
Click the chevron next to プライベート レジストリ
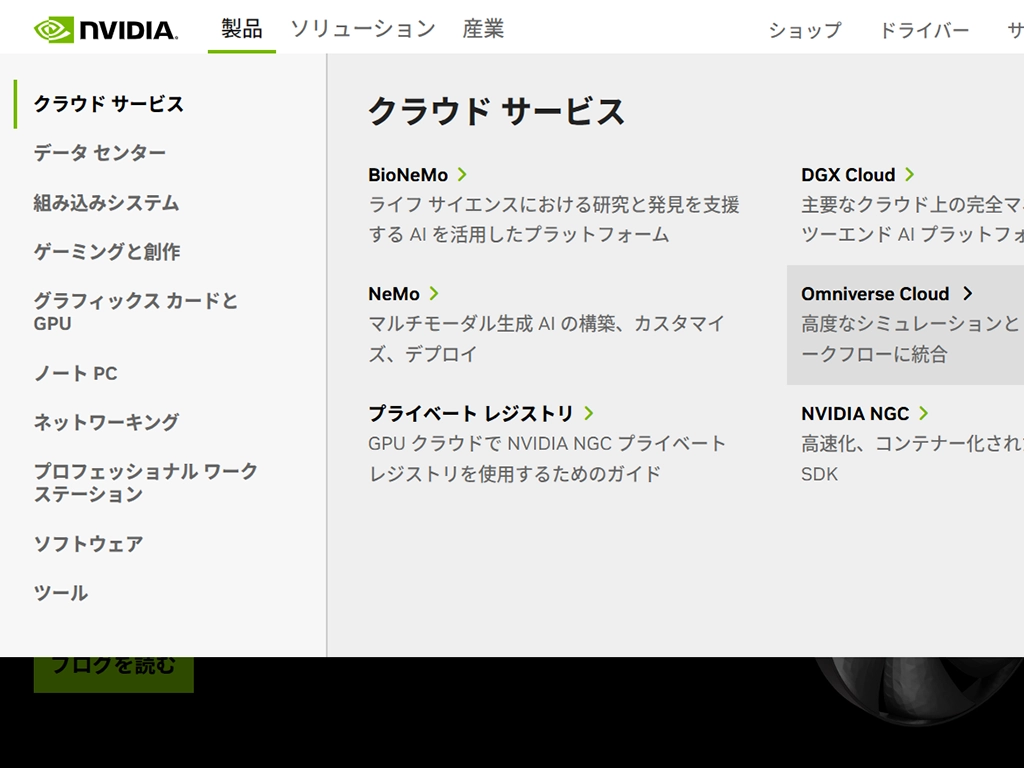(x=588, y=413)
